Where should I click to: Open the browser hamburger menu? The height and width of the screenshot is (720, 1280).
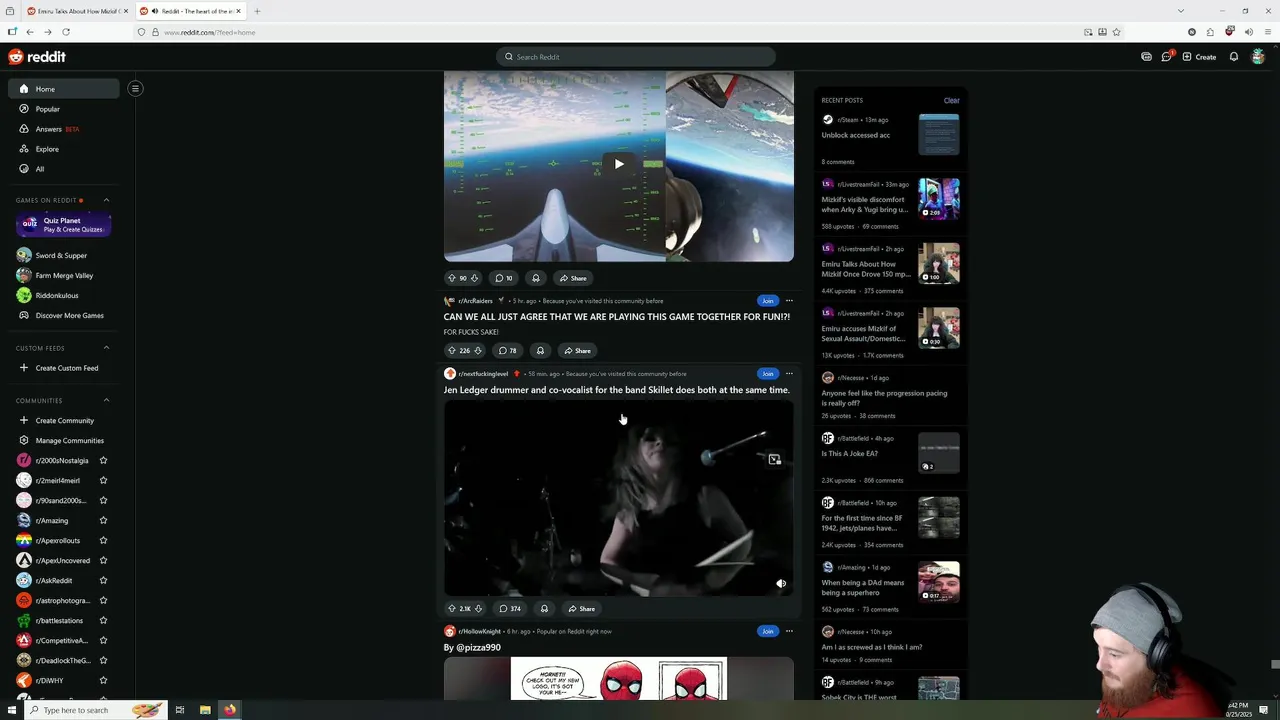pyautogui.click(x=1266, y=32)
